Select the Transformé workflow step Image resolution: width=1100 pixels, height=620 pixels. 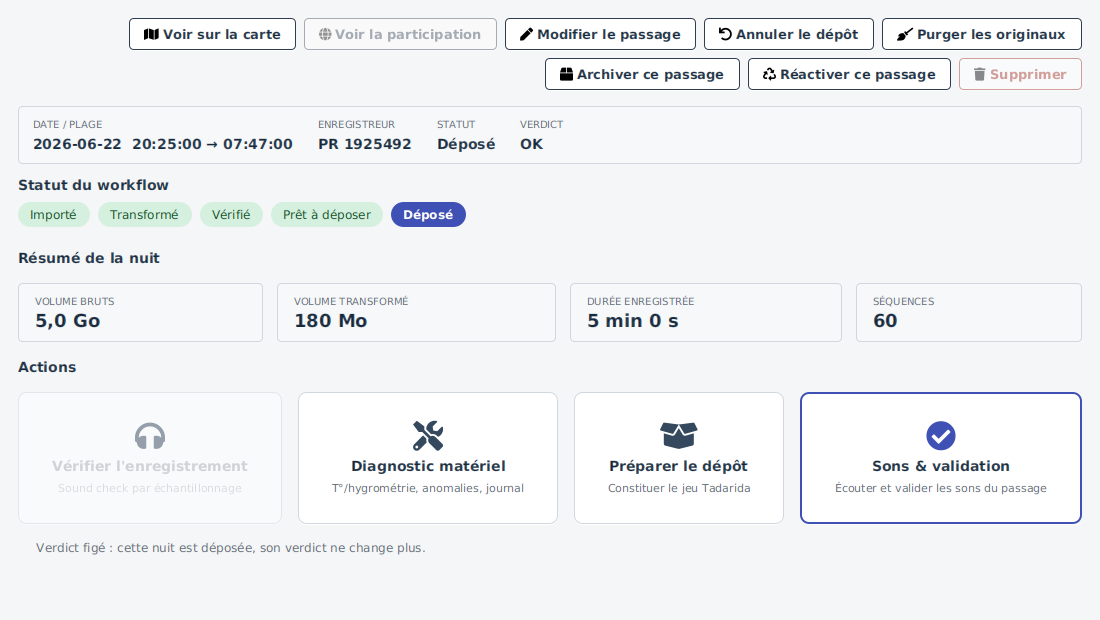[x=145, y=215]
